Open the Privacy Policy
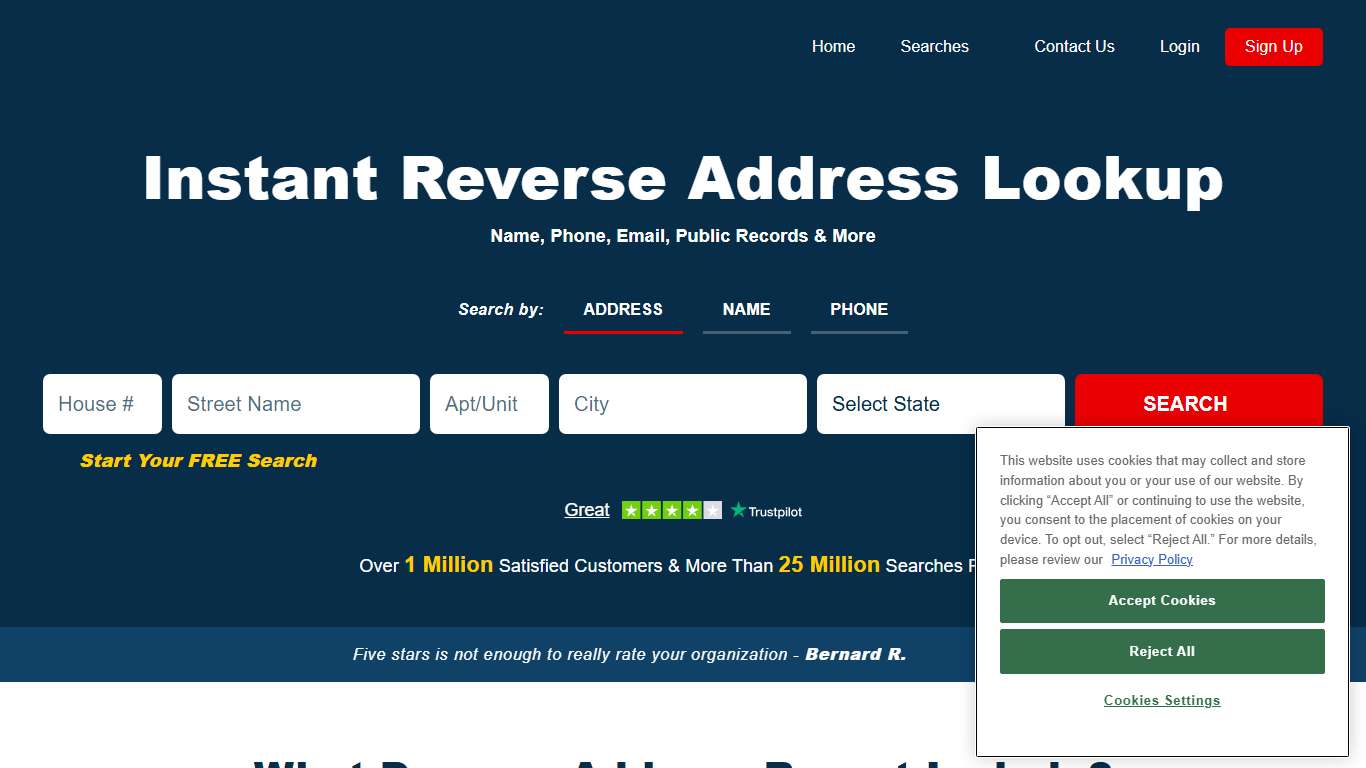Image resolution: width=1366 pixels, height=768 pixels. pyautogui.click(x=1152, y=559)
